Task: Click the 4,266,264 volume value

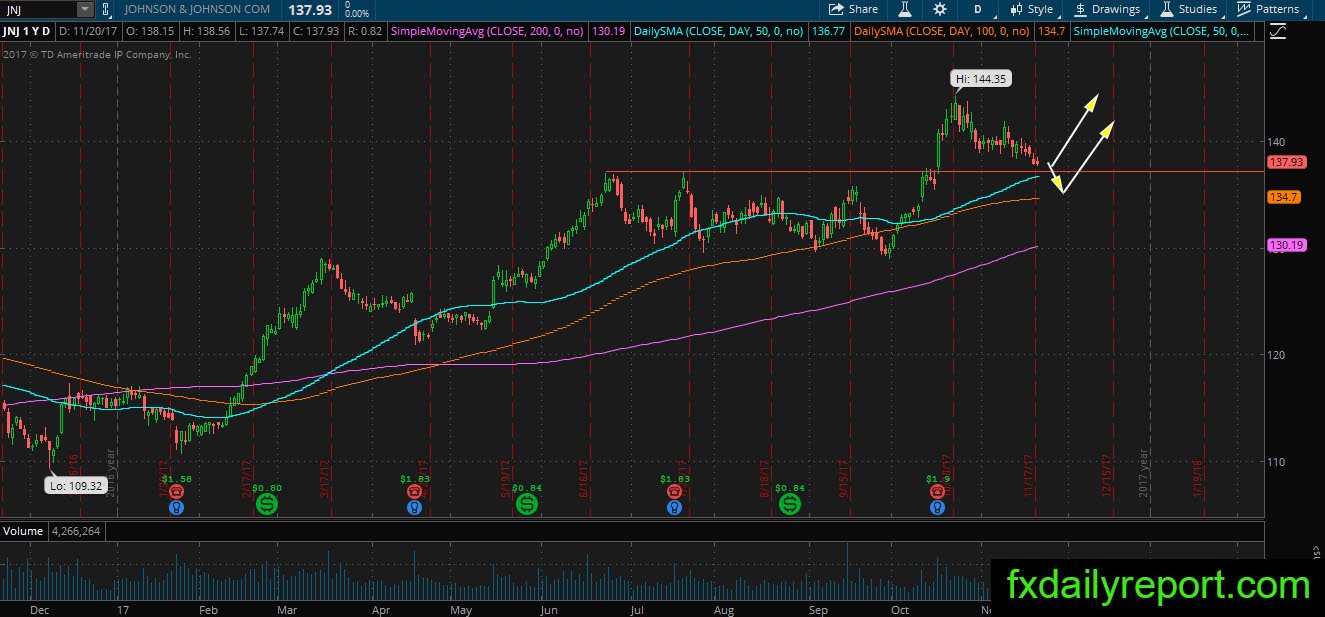Action: [x=74, y=531]
